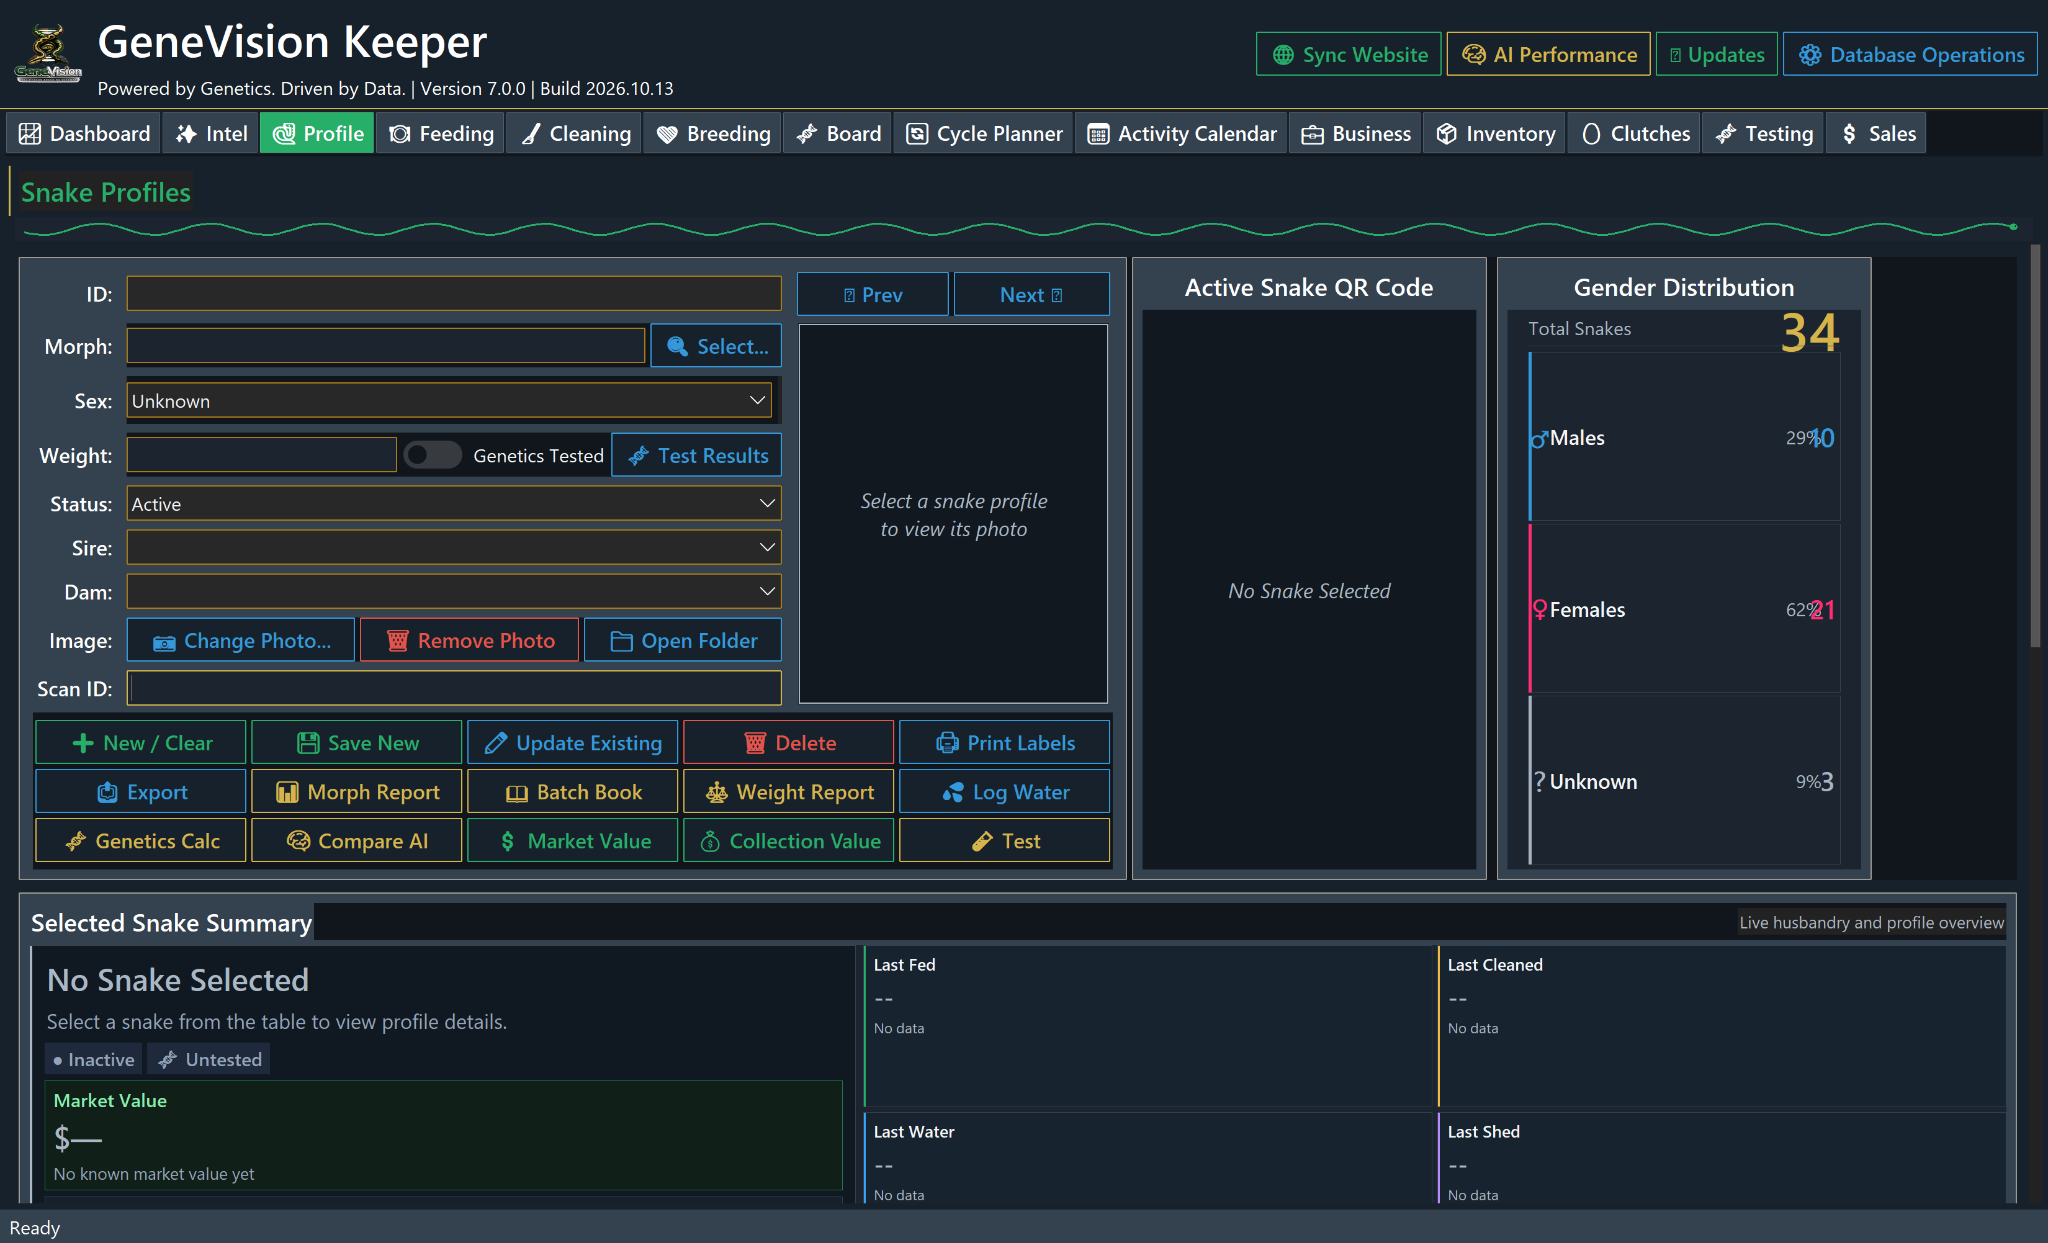Click the globe icon on Sync Website
Viewport: 2048px width, 1243px height.
tap(1283, 55)
